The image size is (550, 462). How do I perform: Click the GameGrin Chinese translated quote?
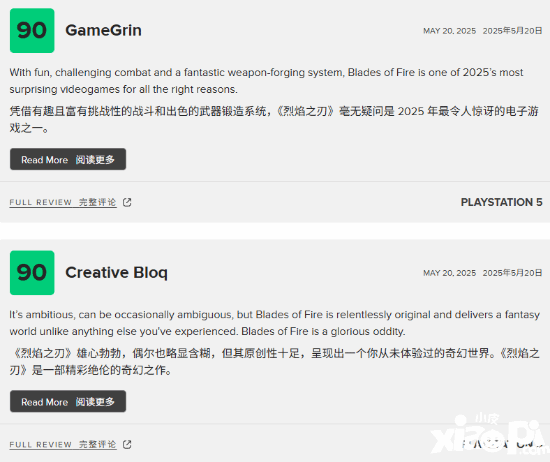pos(274,120)
